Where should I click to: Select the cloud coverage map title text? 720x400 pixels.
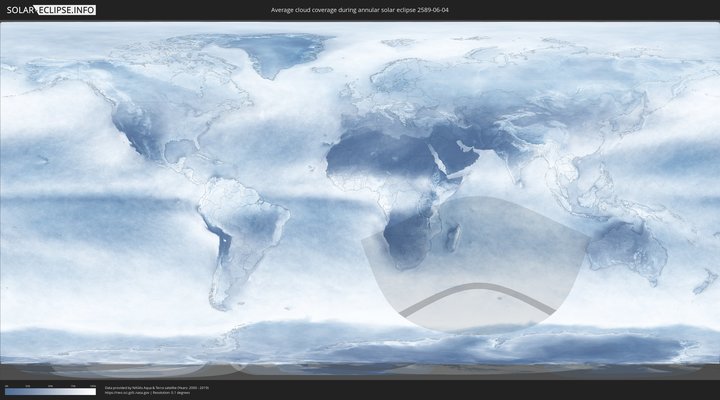360,10
